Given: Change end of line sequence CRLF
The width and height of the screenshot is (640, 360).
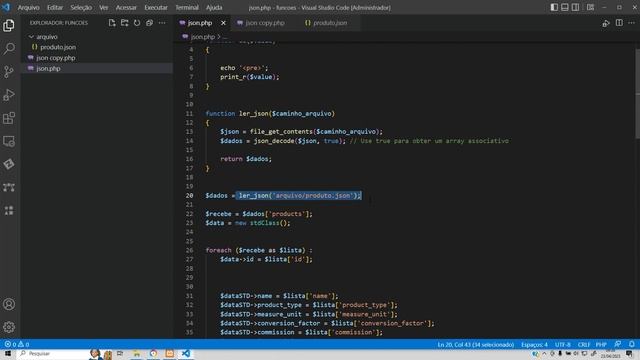Looking at the screenshot, I should pyautogui.click(x=583, y=344).
